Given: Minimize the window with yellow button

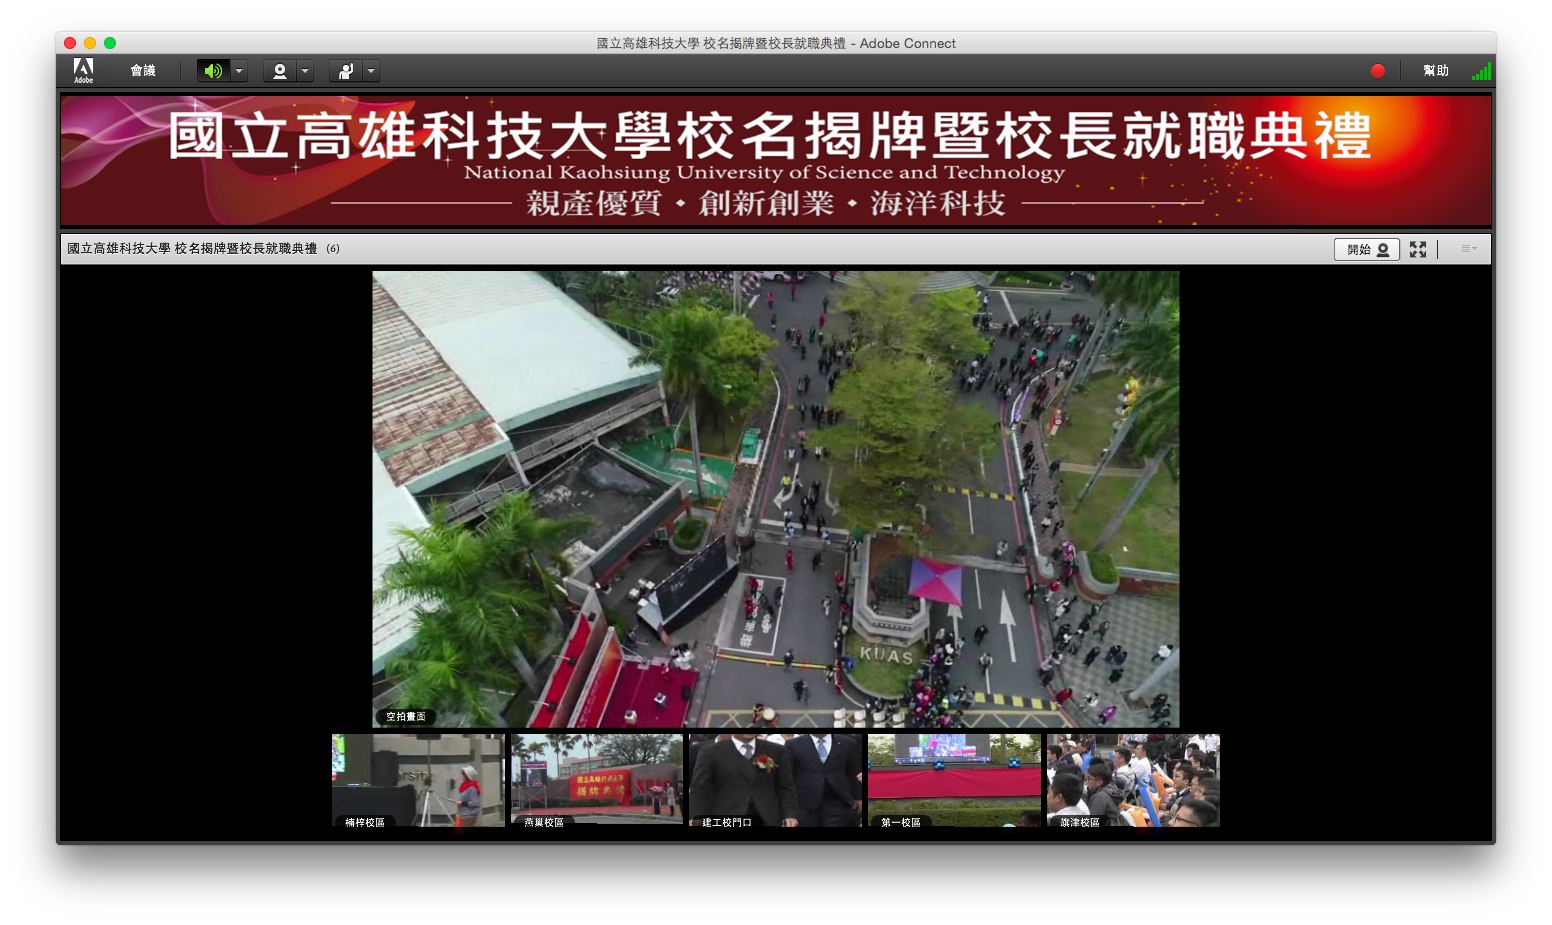Looking at the screenshot, I should (90, 43).
